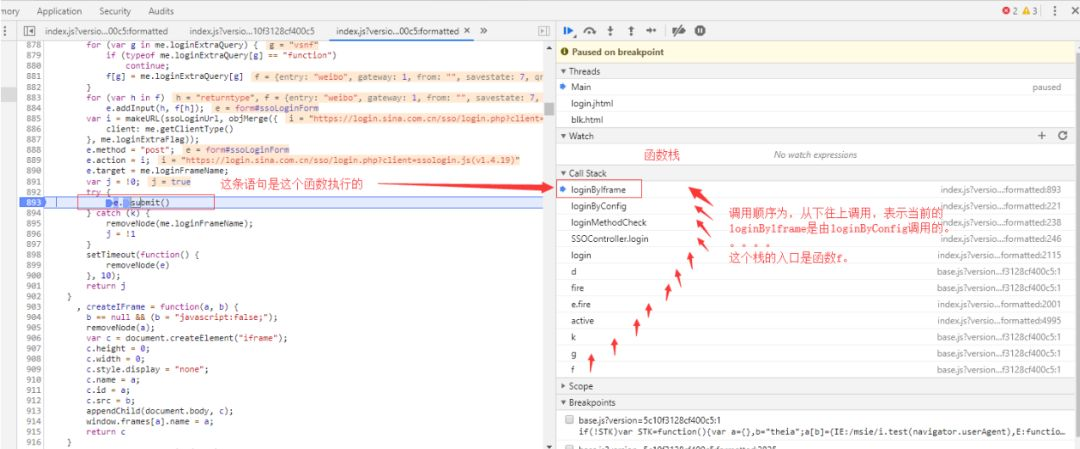Deactivate breakpoints toggle icon
This screenshot has height=449, width=1080.
coord(678,31)
